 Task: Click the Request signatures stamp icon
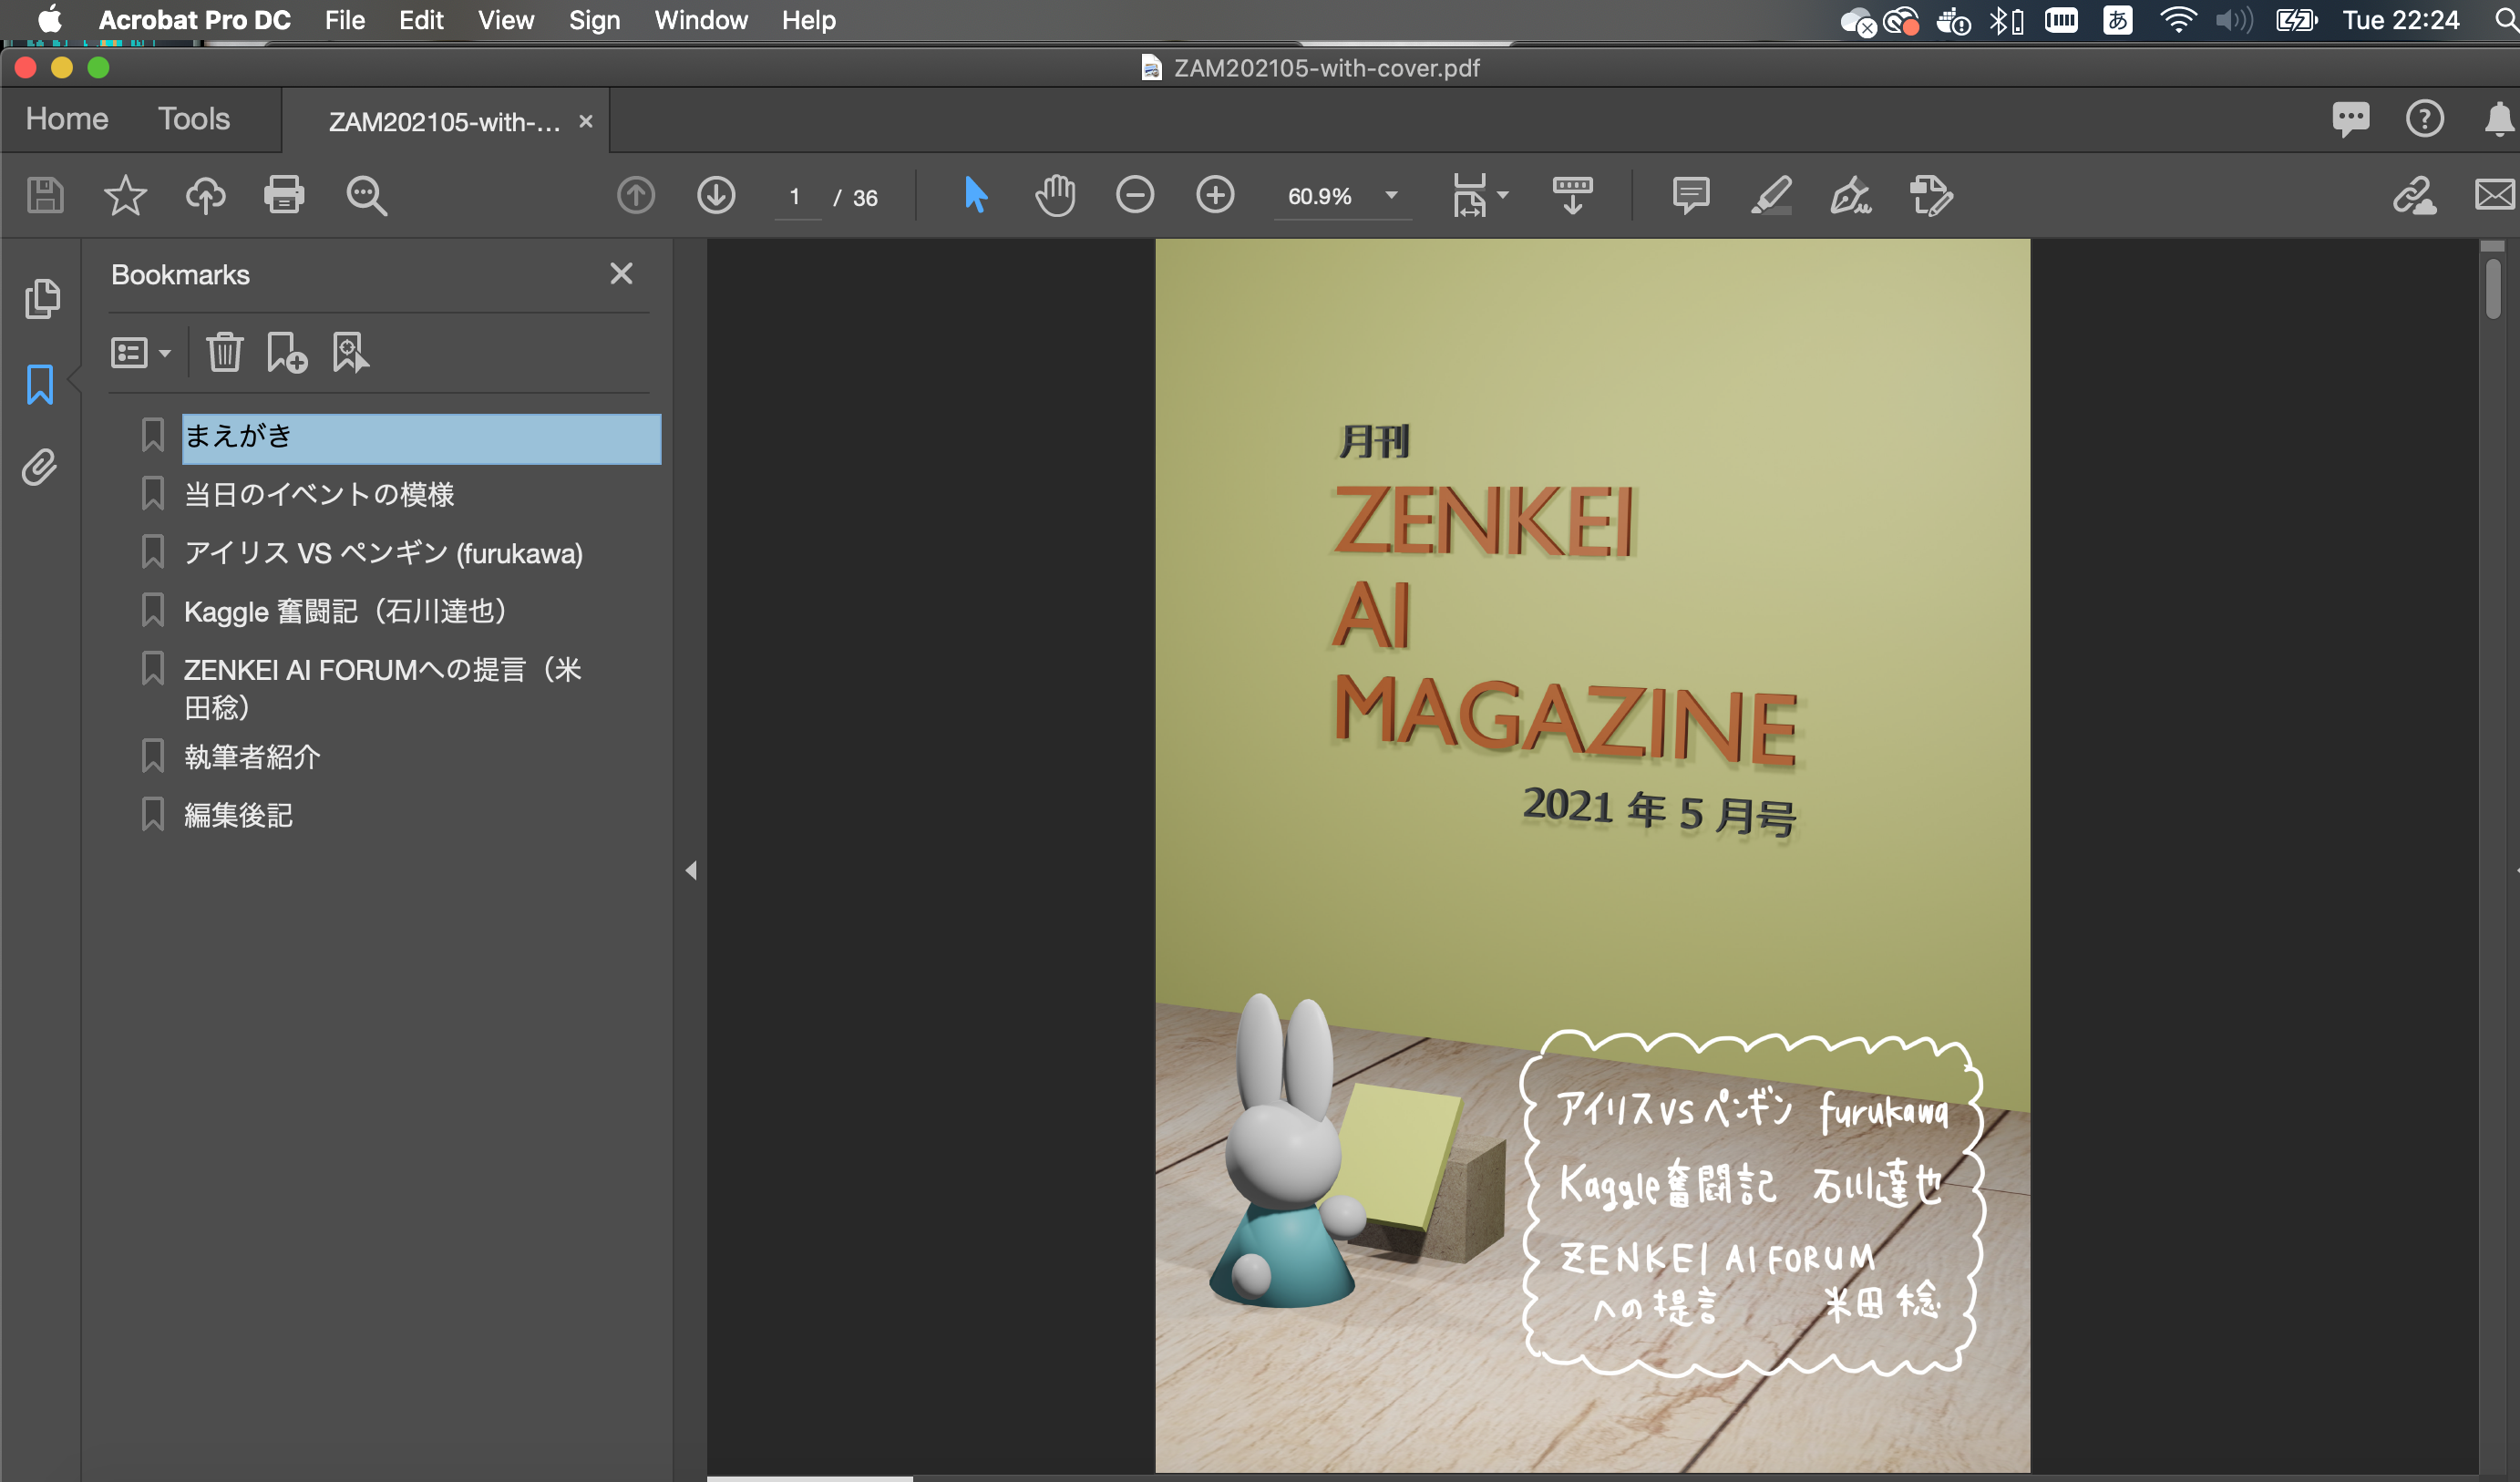(1931, 195)
